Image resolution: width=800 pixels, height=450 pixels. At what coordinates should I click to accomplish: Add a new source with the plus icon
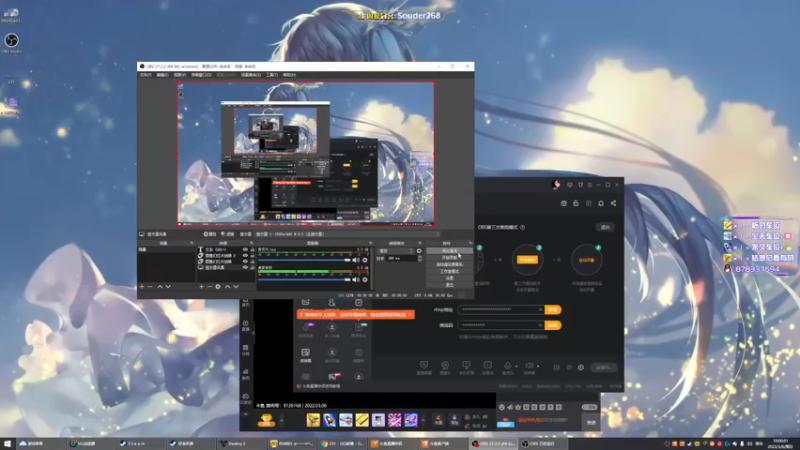[x=202, y=287]
